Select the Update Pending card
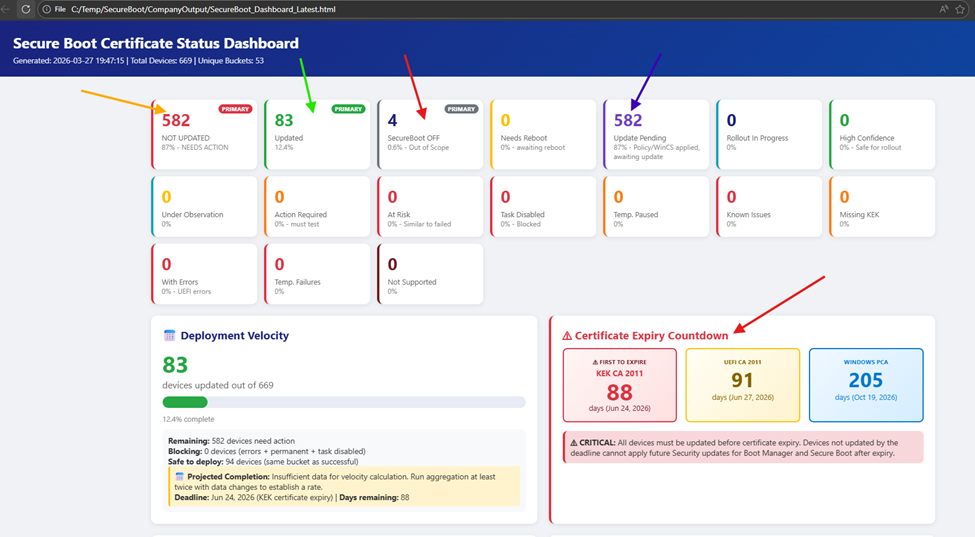The width and height of the screenshot is (975, 537). (x=656, y=133)
